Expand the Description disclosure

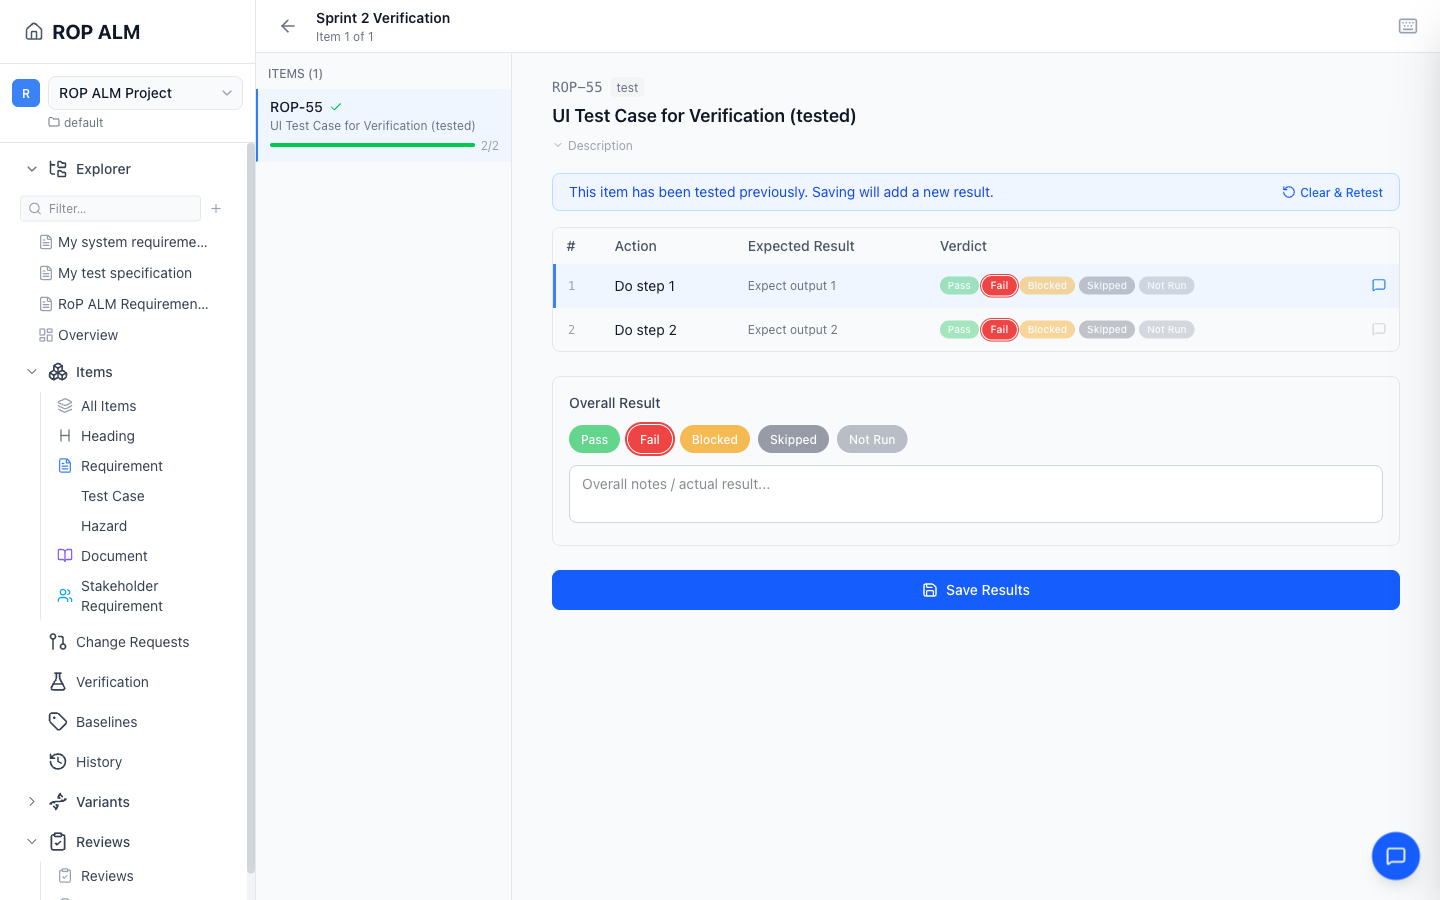click(x=593, y=146)
